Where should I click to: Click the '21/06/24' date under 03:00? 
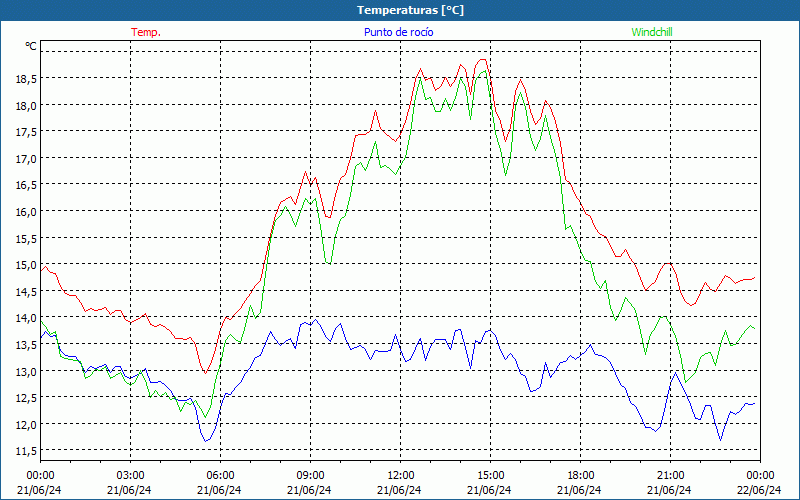pyautogui.click(x=129, y=490)
